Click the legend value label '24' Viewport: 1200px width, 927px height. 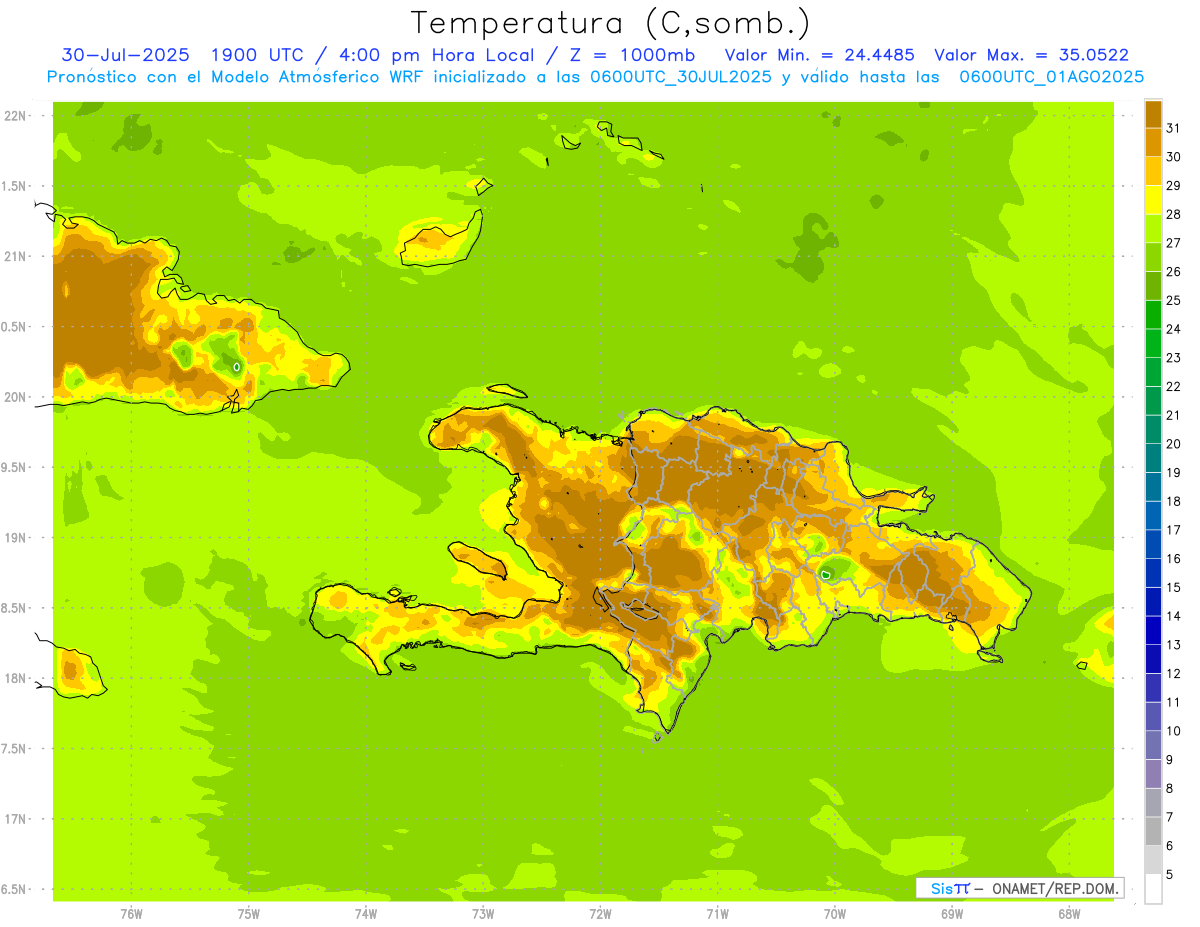tap(1173, 329)
